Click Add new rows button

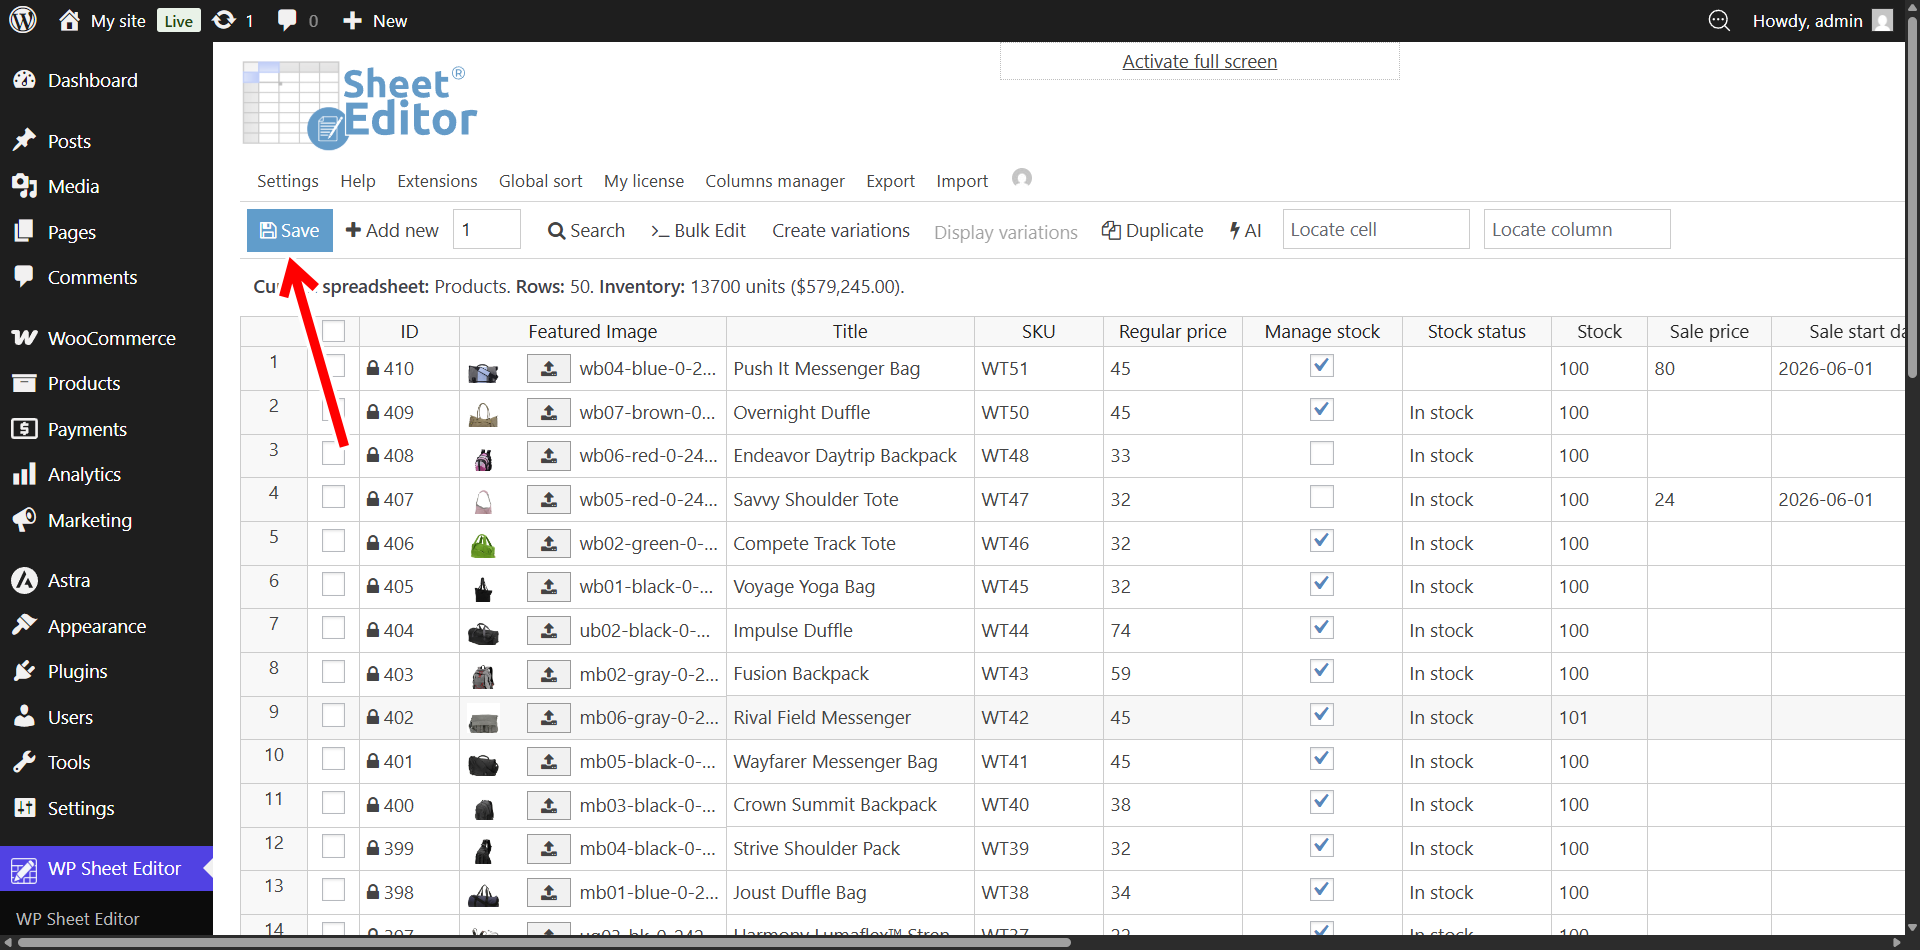coord(392,230)
